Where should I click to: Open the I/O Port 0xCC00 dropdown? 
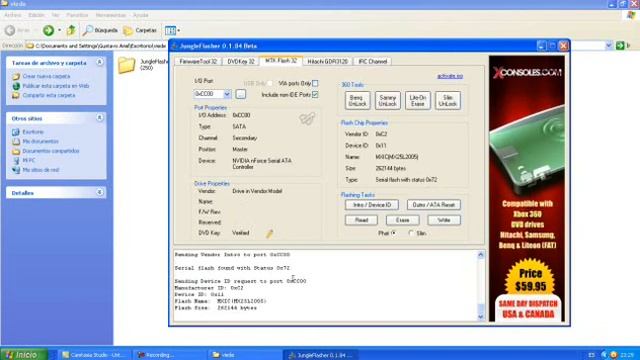pyautogui.click(x=227, y=94)
